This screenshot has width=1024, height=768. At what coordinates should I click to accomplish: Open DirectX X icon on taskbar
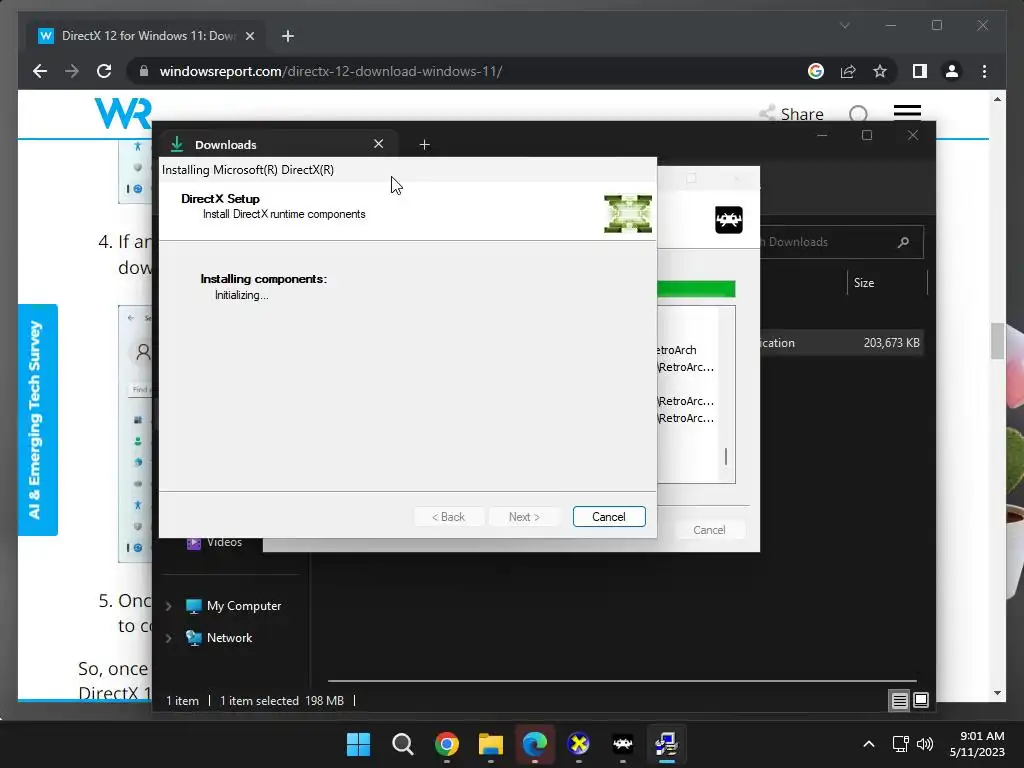point(579,744)
